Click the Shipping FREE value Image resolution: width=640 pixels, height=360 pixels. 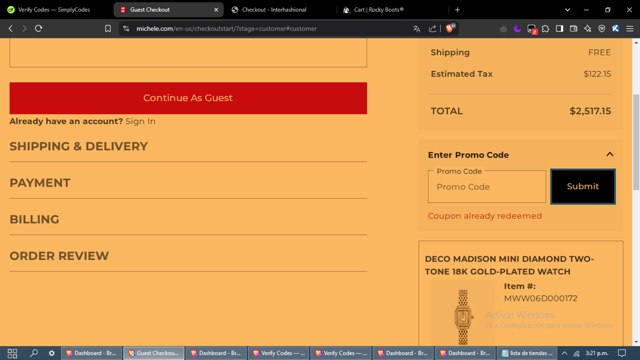click(x=600, y=52)
